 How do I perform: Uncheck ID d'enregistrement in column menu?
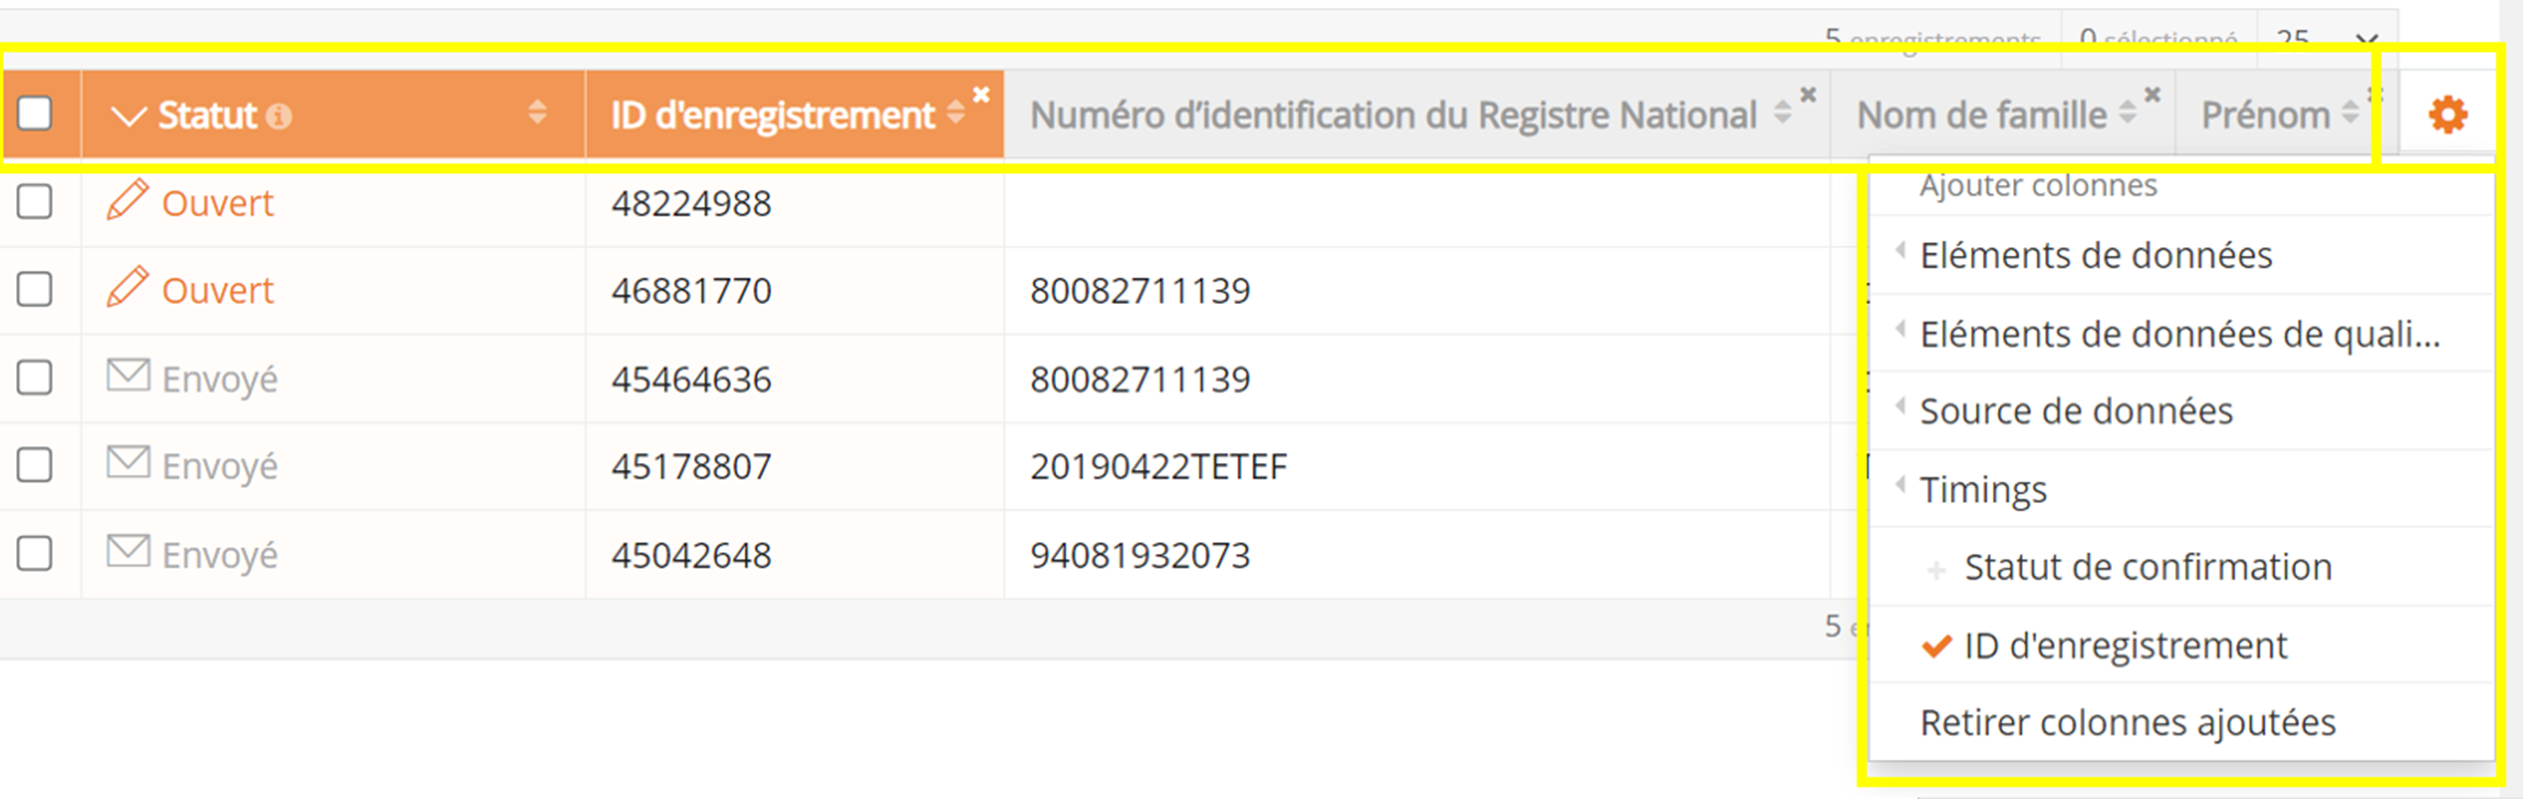2124,646
